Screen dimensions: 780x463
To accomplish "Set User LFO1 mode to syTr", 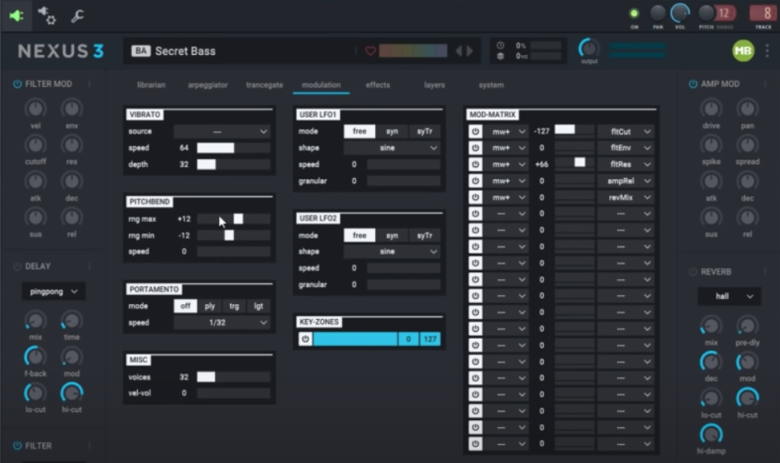I will click(x=424, y=132).
